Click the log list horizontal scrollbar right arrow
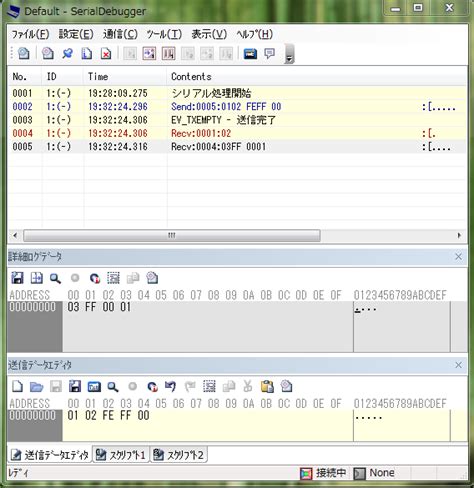Image resolution: width=474 pixels, height=488 pixels. (459, 235)
